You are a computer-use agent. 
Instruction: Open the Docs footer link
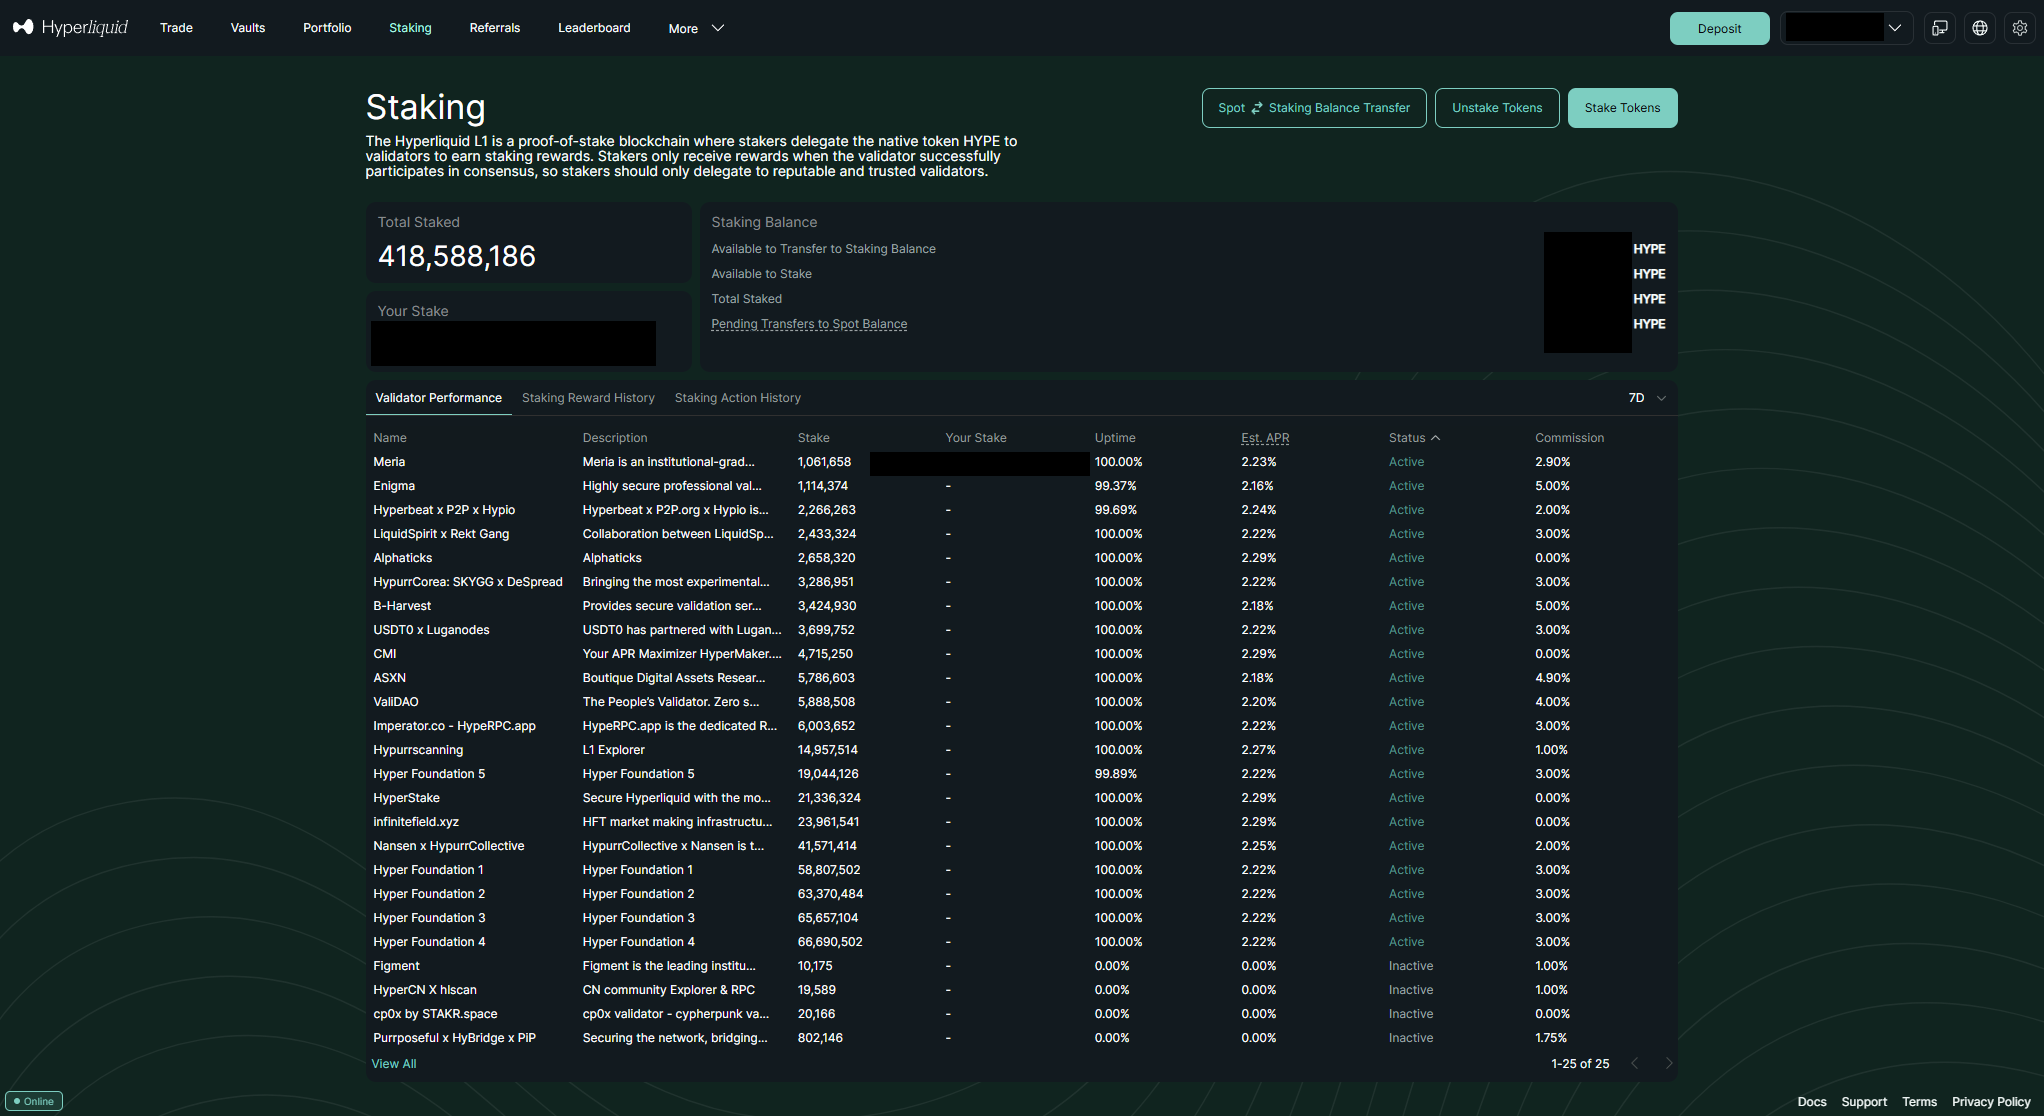[x=1812, y=1102]
